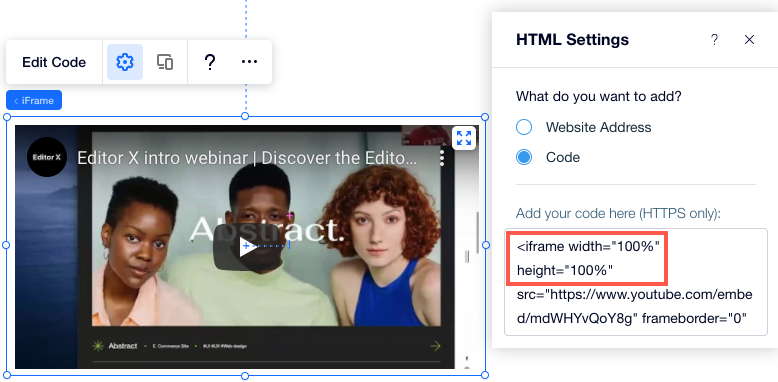Close the HTML Settings panel

(x=749, y=40)
